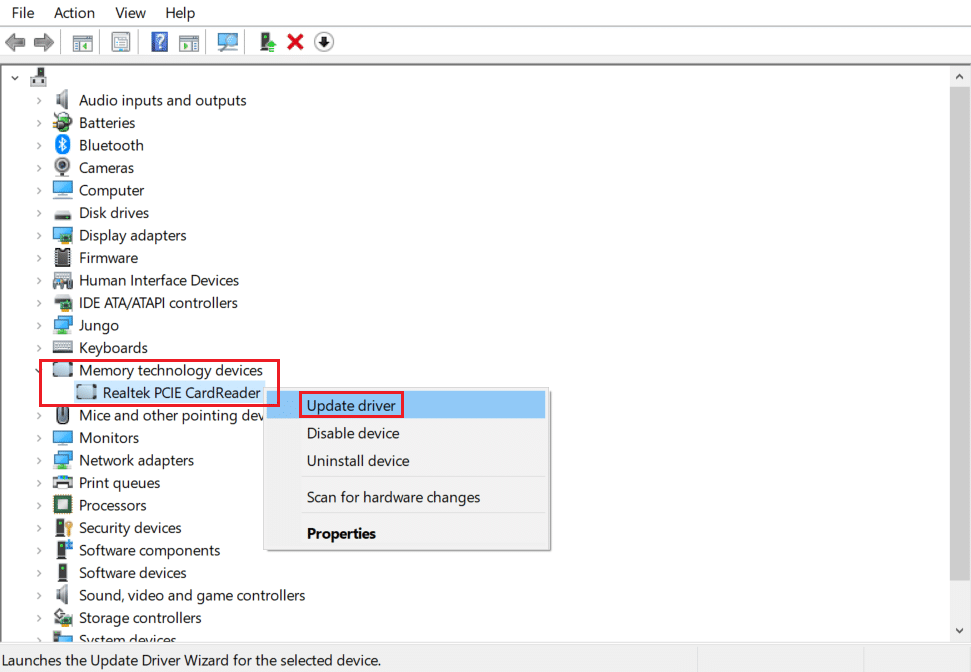The width and height of the screenshot is (971, 672).
Task: Click the Update driver software toolbar icon
Action: click(268, 41)
